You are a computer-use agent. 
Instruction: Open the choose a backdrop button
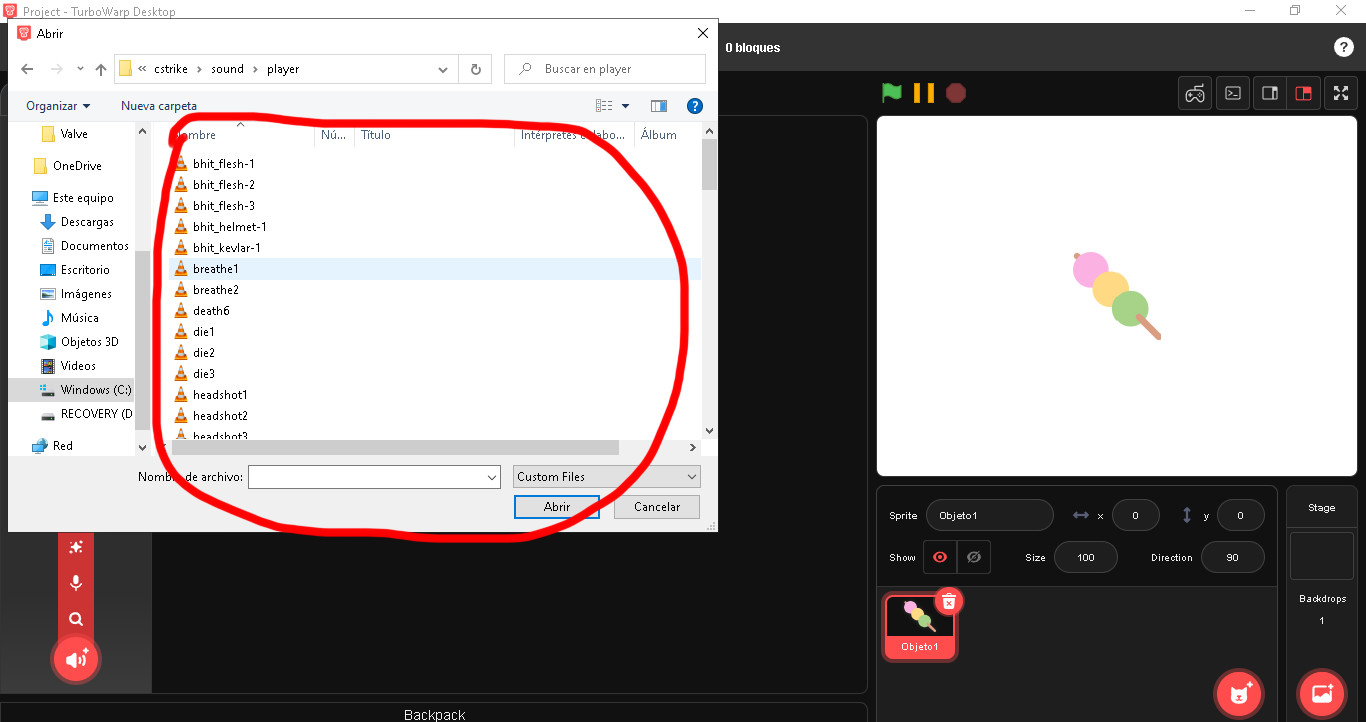1322,693
